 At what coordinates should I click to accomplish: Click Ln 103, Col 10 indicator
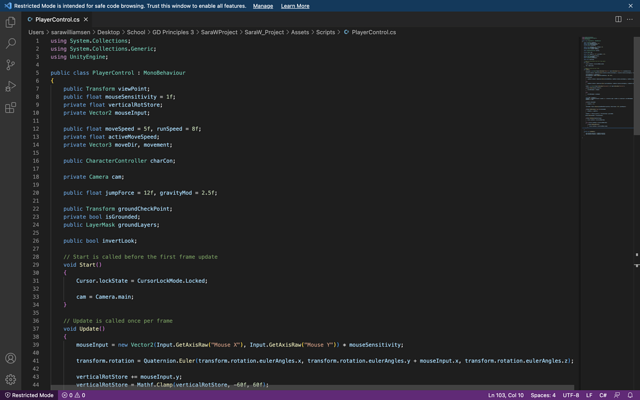pos(506,395)
